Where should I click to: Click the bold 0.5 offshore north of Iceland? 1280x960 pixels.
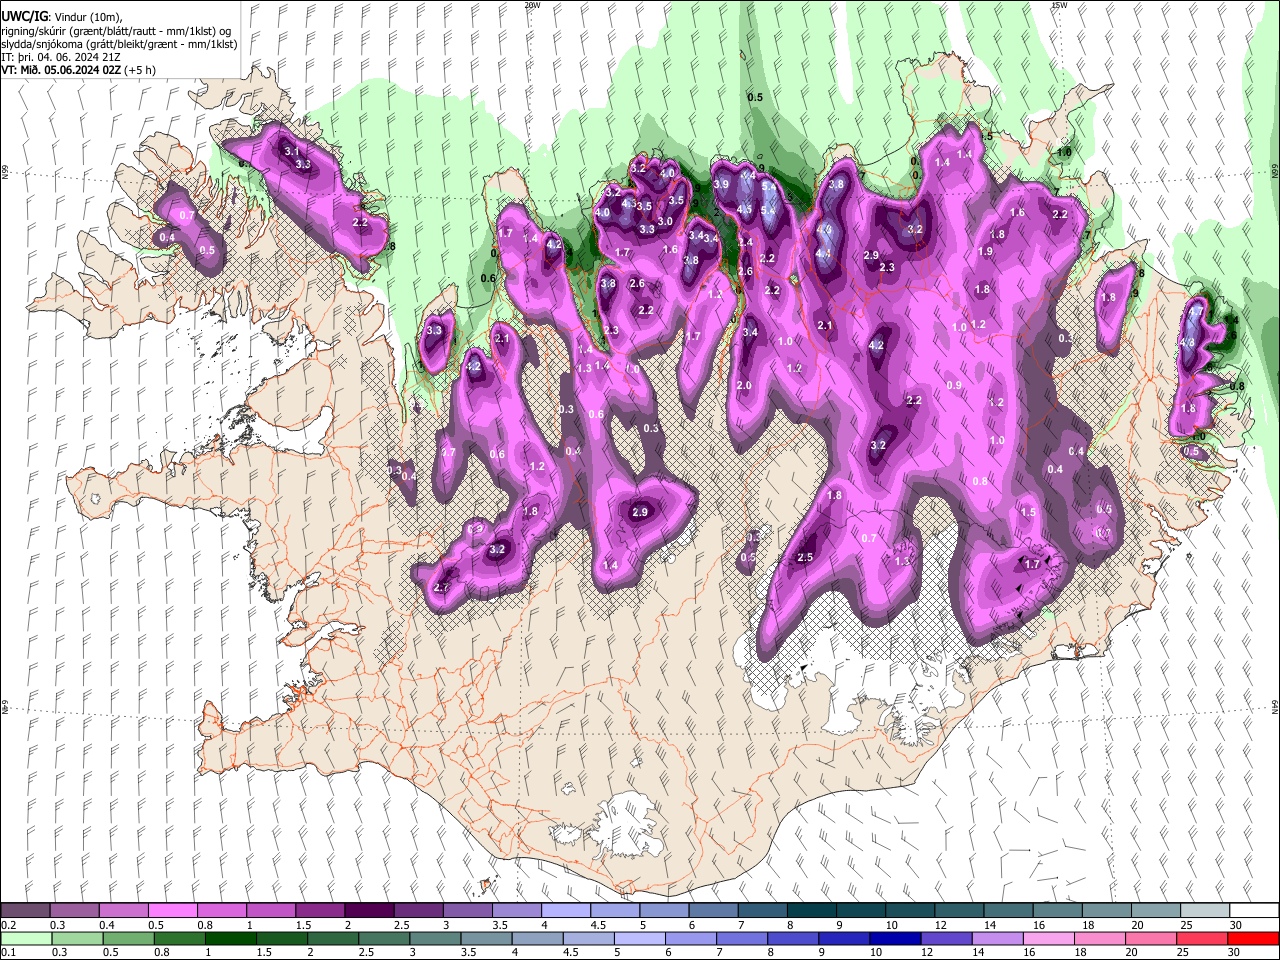(x=755, y=97)
